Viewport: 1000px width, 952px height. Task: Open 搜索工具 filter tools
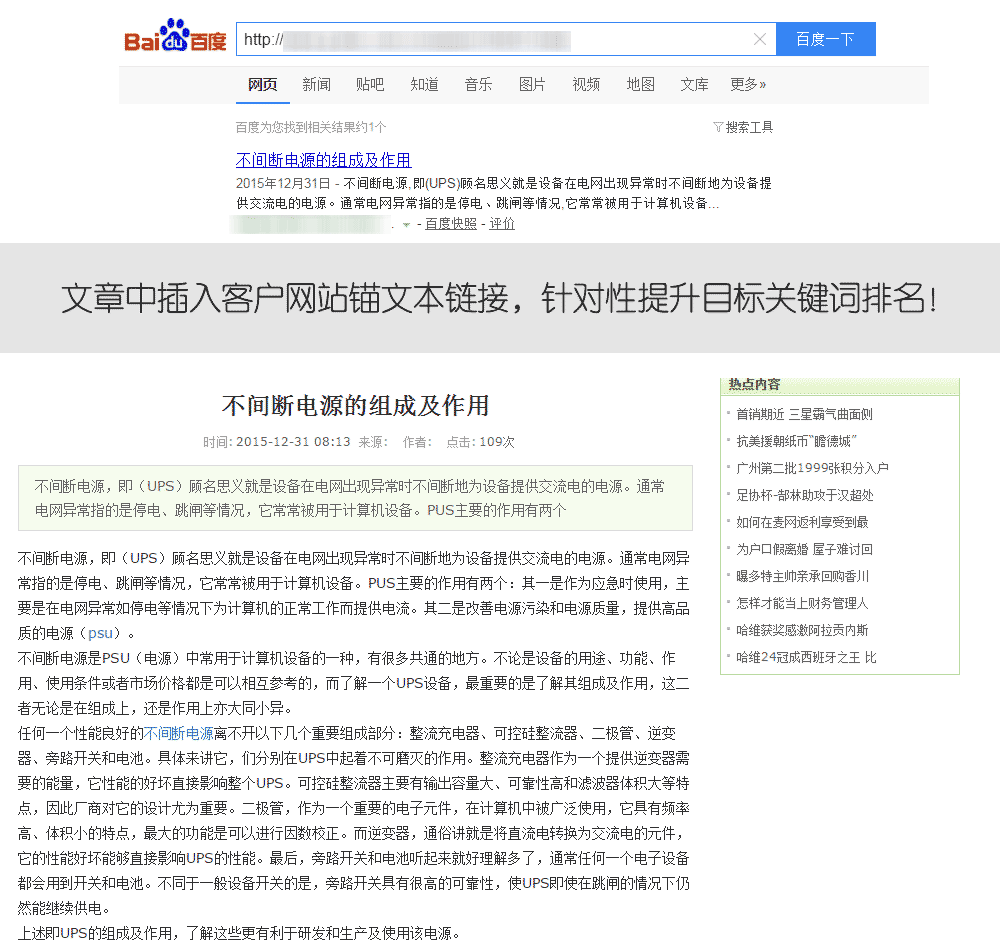(x=743, y=127)
